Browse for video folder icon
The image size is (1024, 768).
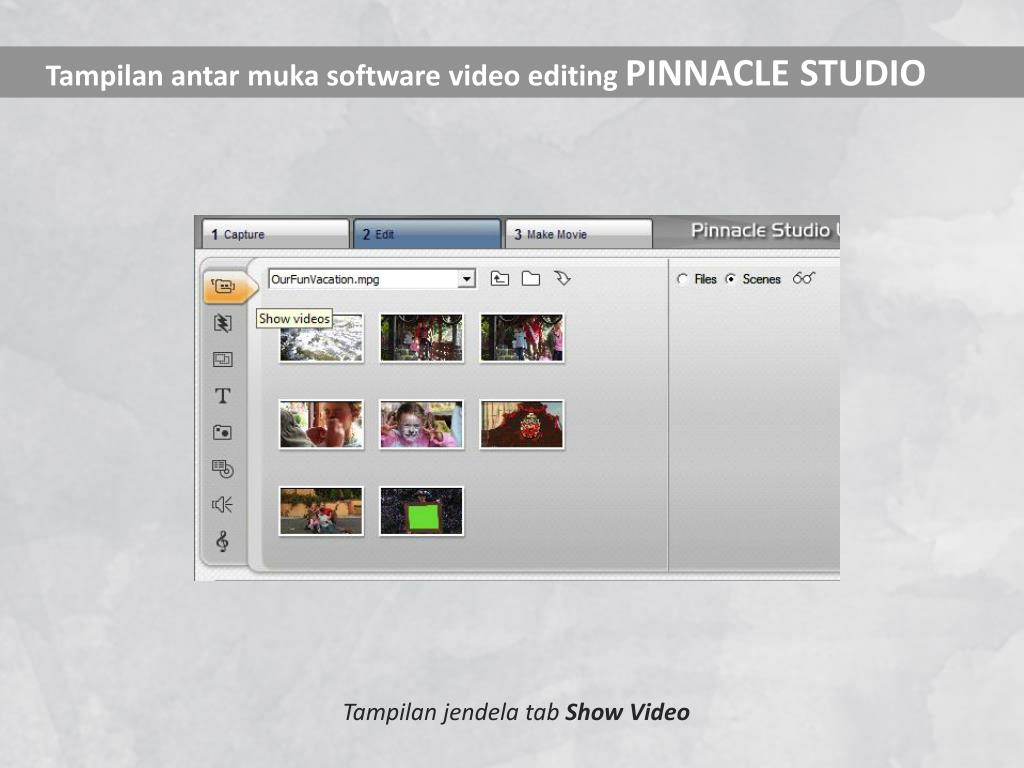point(531,279)
